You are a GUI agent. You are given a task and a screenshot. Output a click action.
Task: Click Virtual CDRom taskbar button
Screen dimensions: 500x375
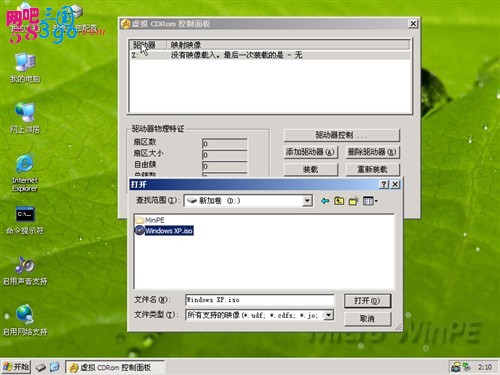tap(114, 367)
